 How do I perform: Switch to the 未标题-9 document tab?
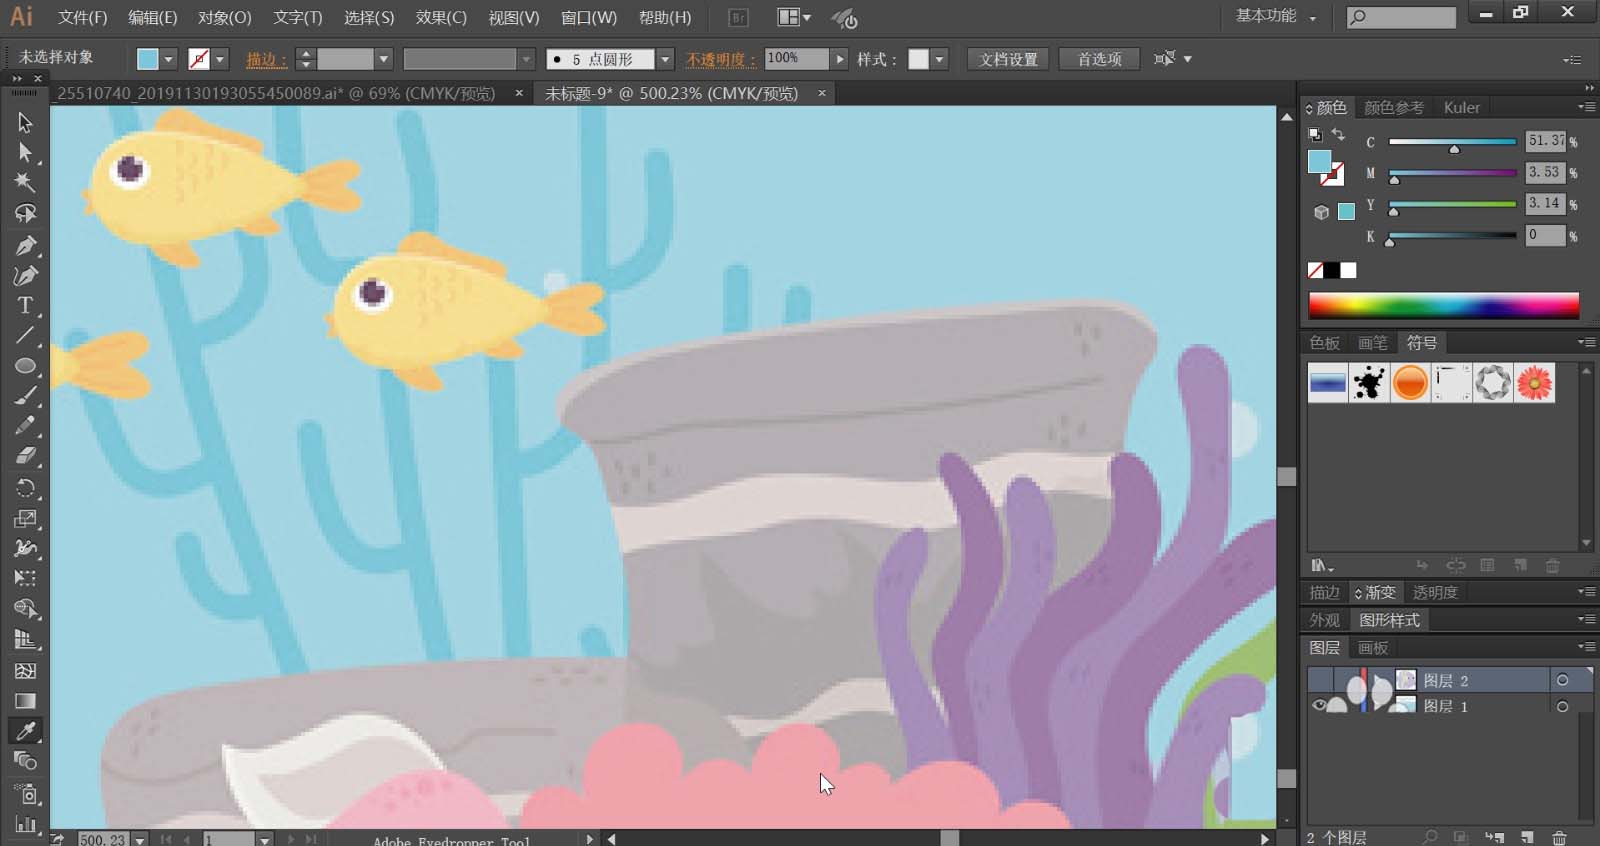[671, 93]
